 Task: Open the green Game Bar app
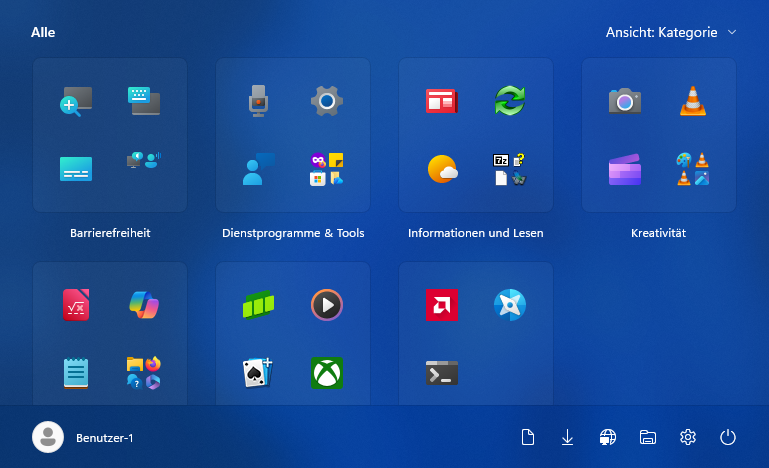pyautogui.click(x=258, y=305)
